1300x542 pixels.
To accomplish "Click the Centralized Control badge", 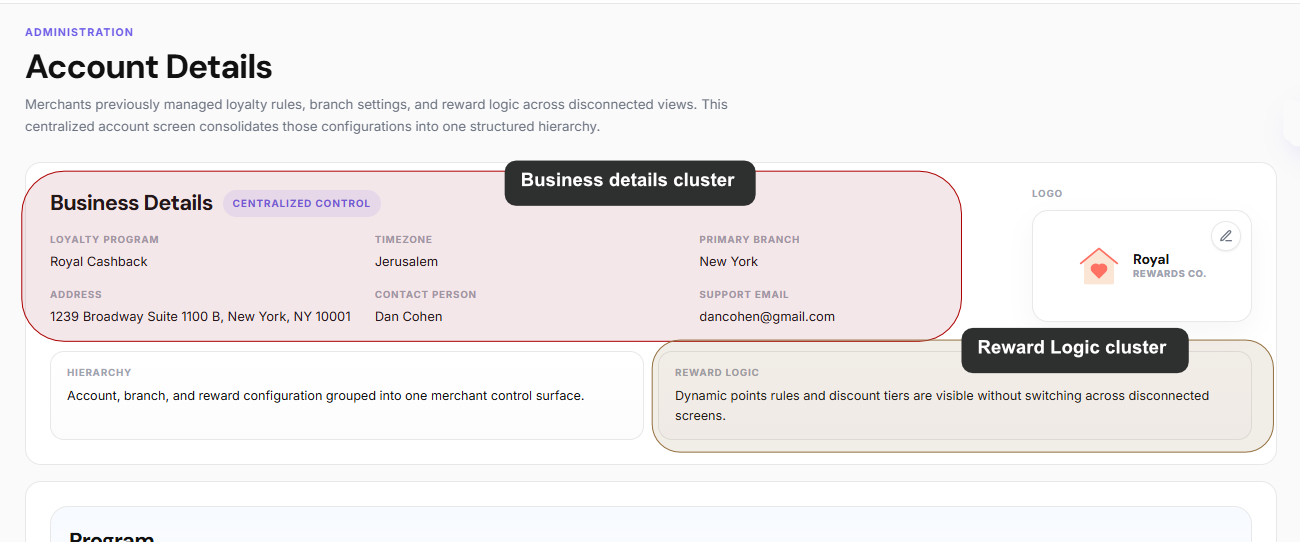I will 301,203.
